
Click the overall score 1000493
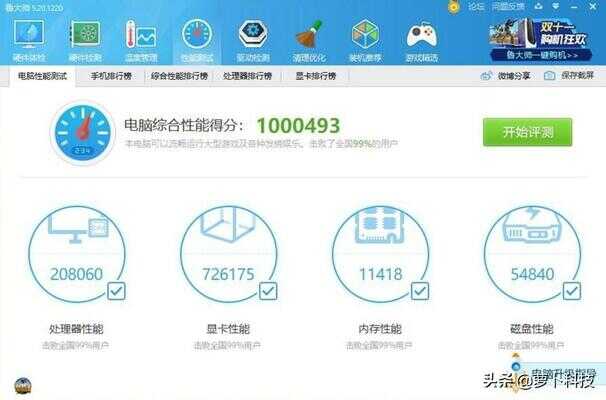tap(298, 126)
